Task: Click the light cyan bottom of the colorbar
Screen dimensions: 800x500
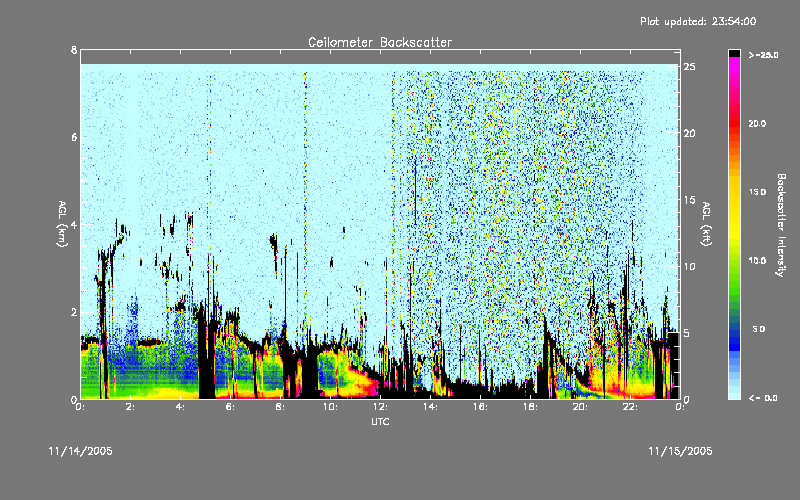Action: [734, 393]
